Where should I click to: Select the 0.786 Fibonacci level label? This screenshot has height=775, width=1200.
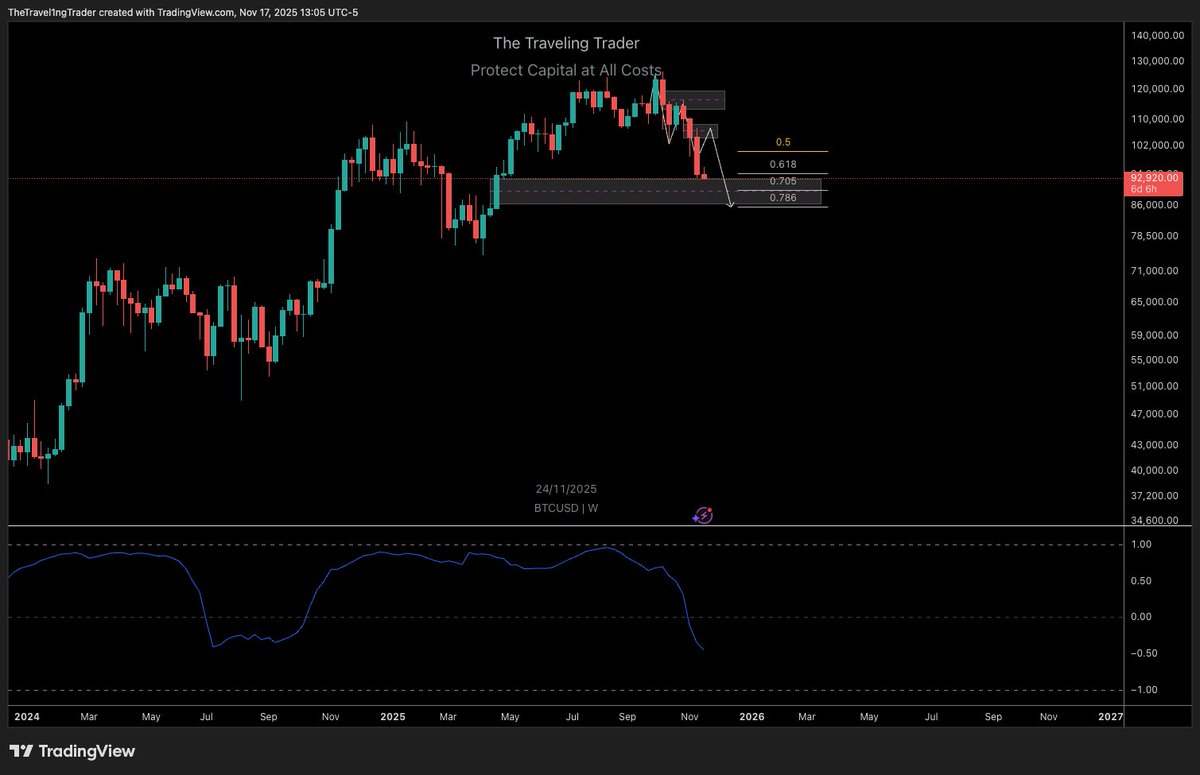(783, 197)
